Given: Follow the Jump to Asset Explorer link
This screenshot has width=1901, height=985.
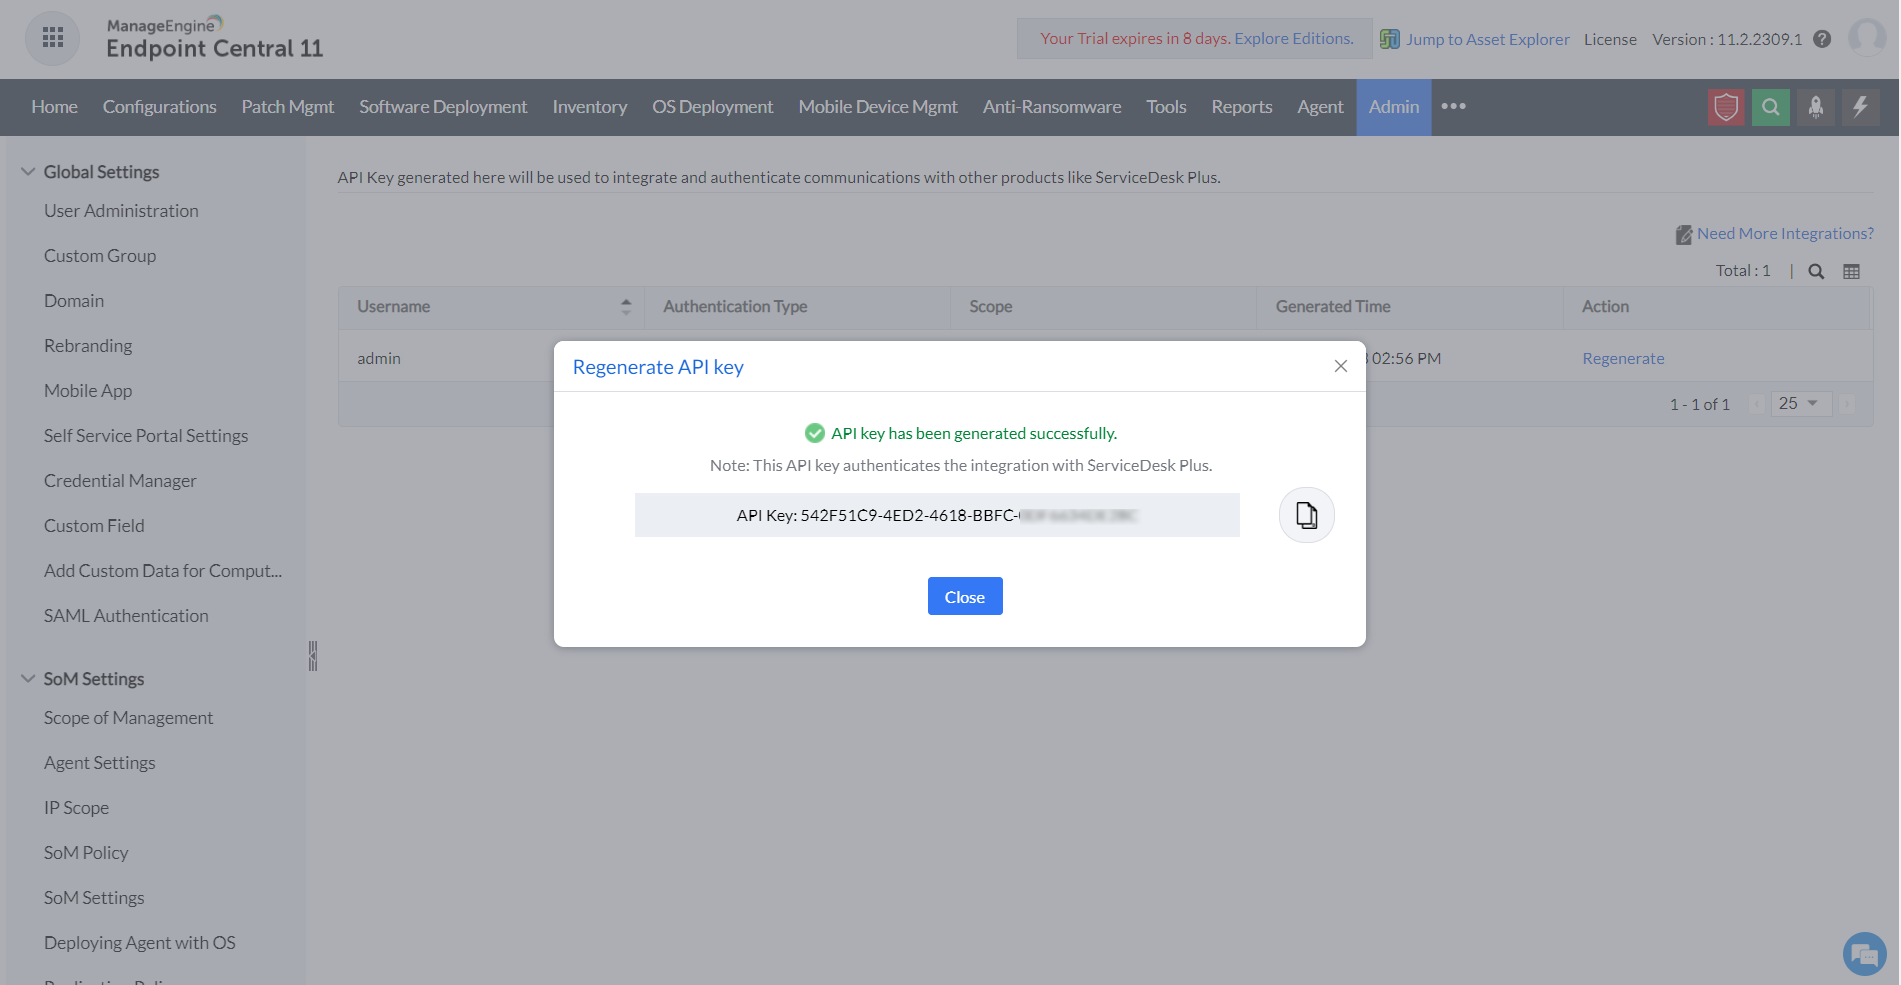Looking at the screenshot, I should coord(1487,39).
